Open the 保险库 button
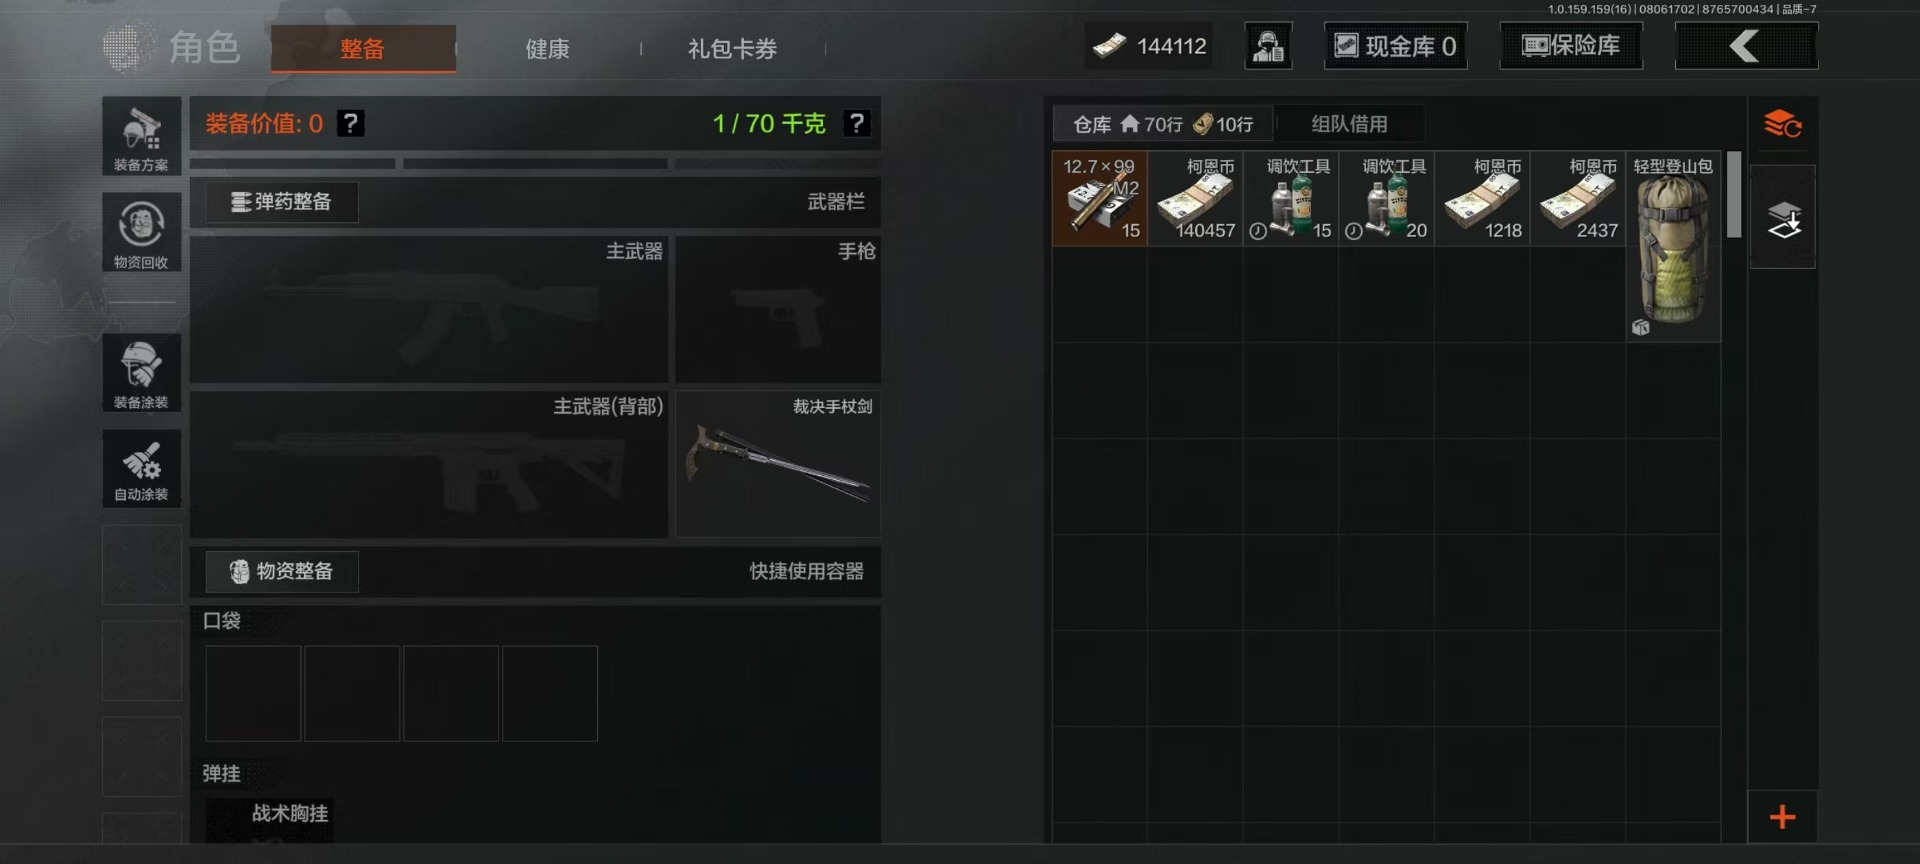The width and height of the screenshot is (1920, 864). [x=1571, y=46]
